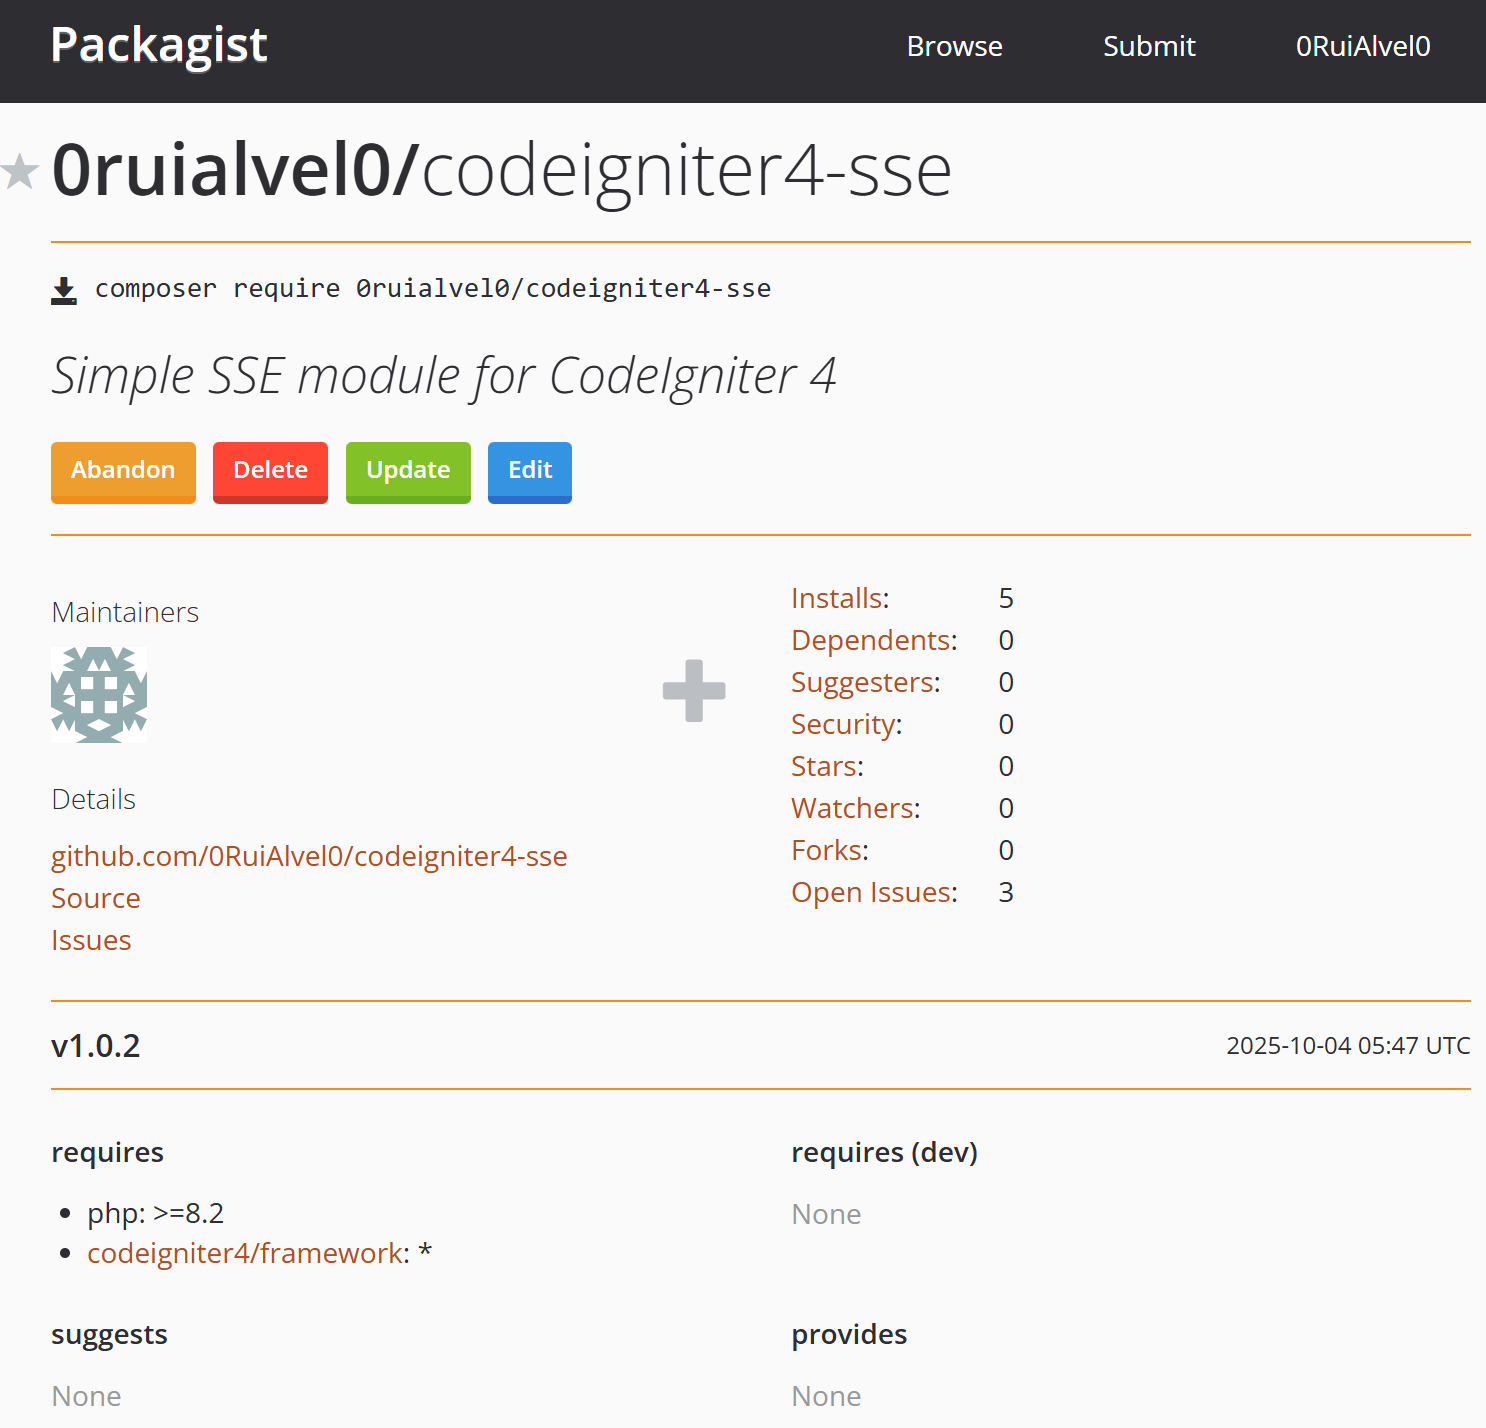Select the composer require command text
The width and height of the screenshot is (1486, 1428).
[x=432, y=289]
